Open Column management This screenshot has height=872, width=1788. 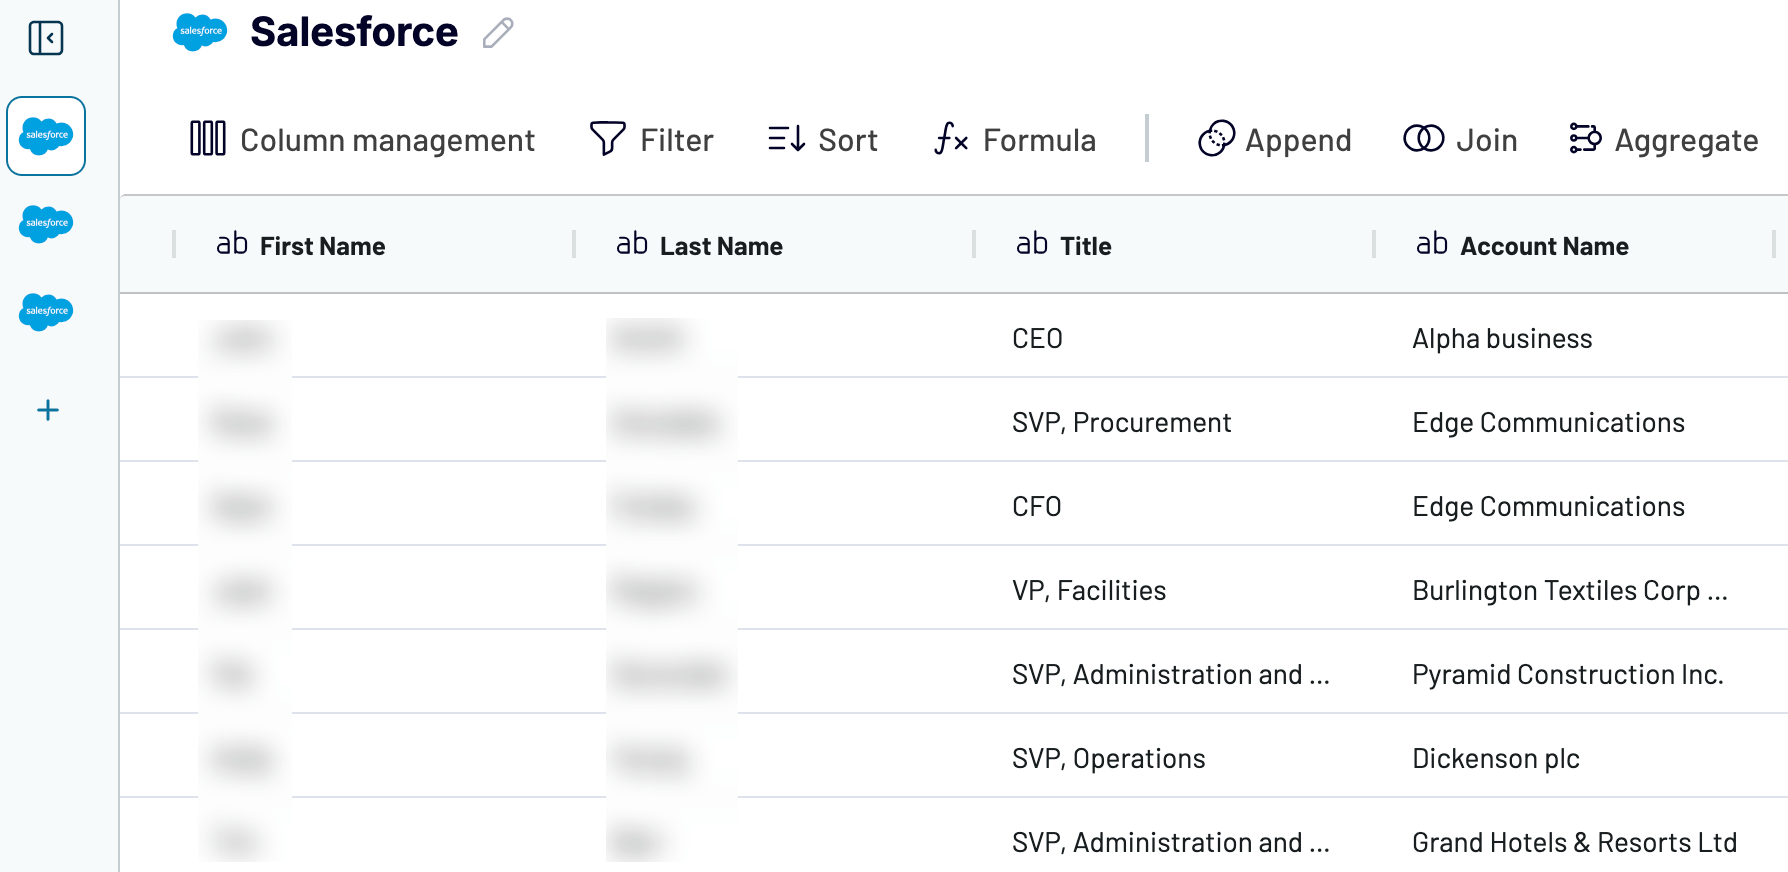tap(362, 140)
